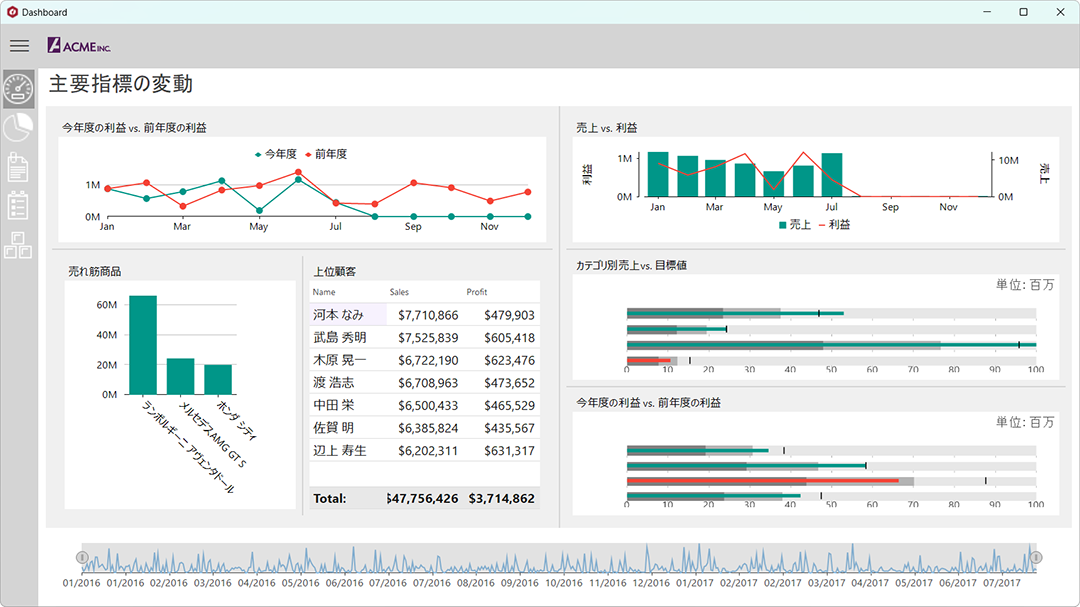
Task: Click the sales value $7,710,866
Action: [428, 315]
